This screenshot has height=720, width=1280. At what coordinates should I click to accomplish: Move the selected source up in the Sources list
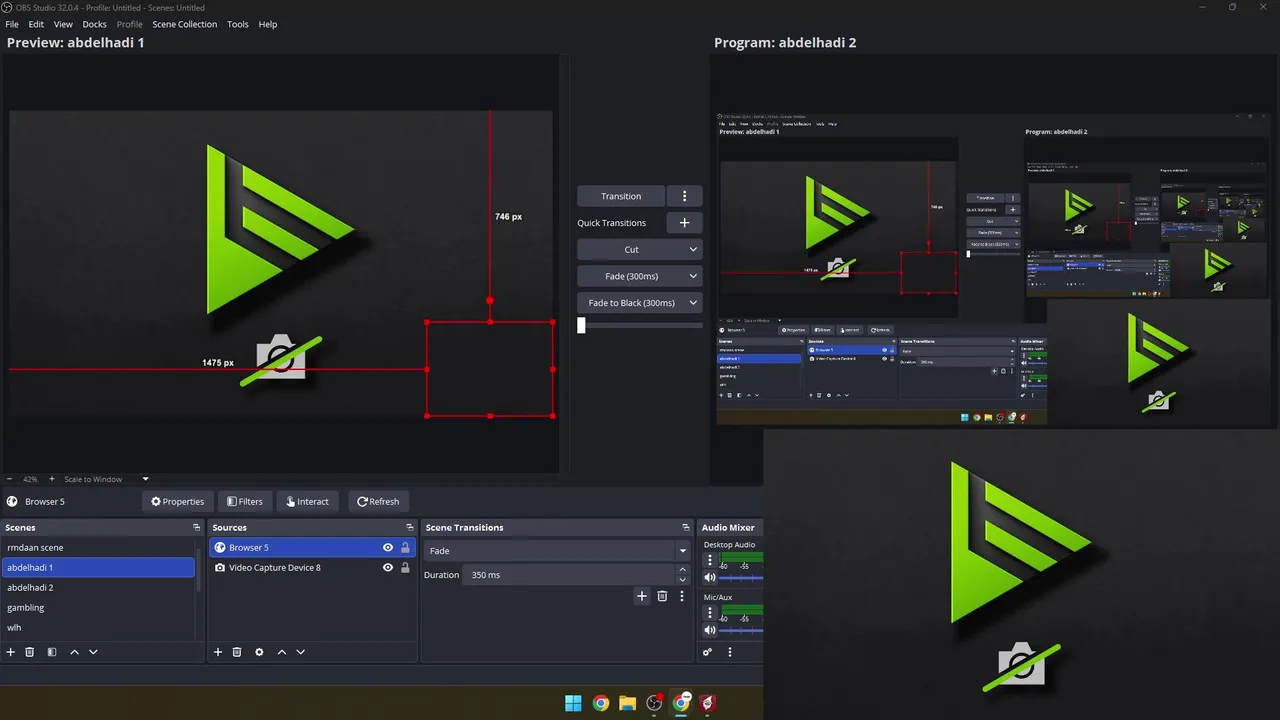pyautogui.click(x=282, y=652)
